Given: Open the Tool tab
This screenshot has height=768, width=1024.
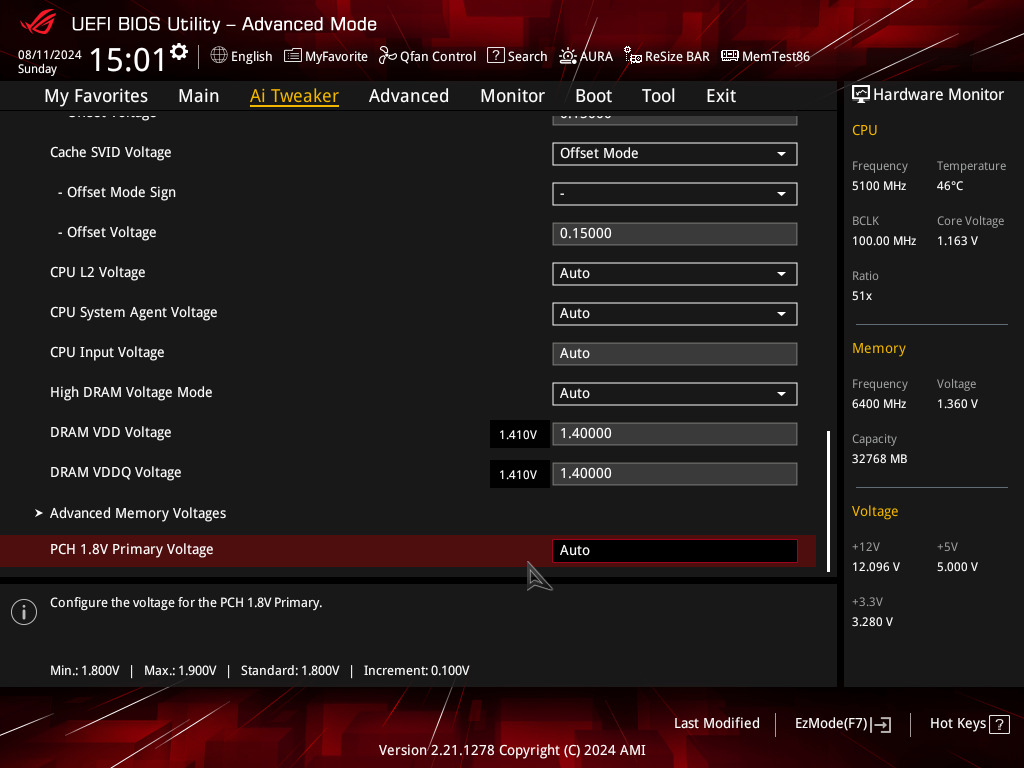Looking at the screenshot, I should pyautogui.click(x=658, y=96).
